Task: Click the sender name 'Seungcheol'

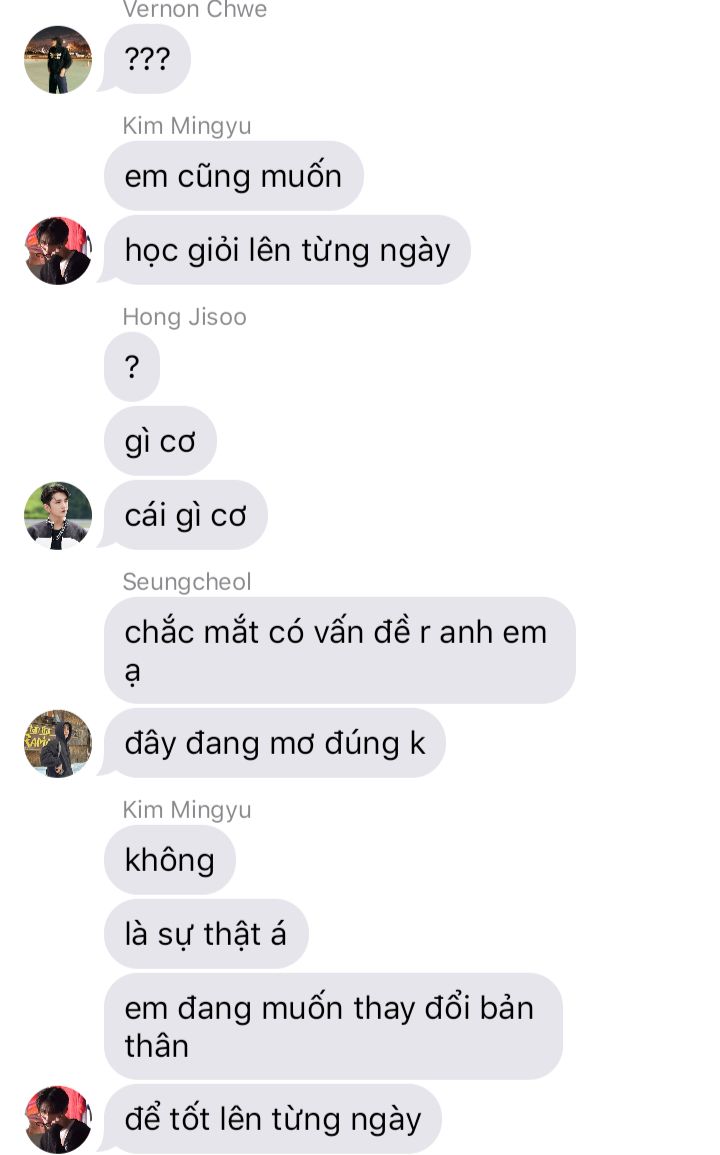Action: [x=187, y=582]
